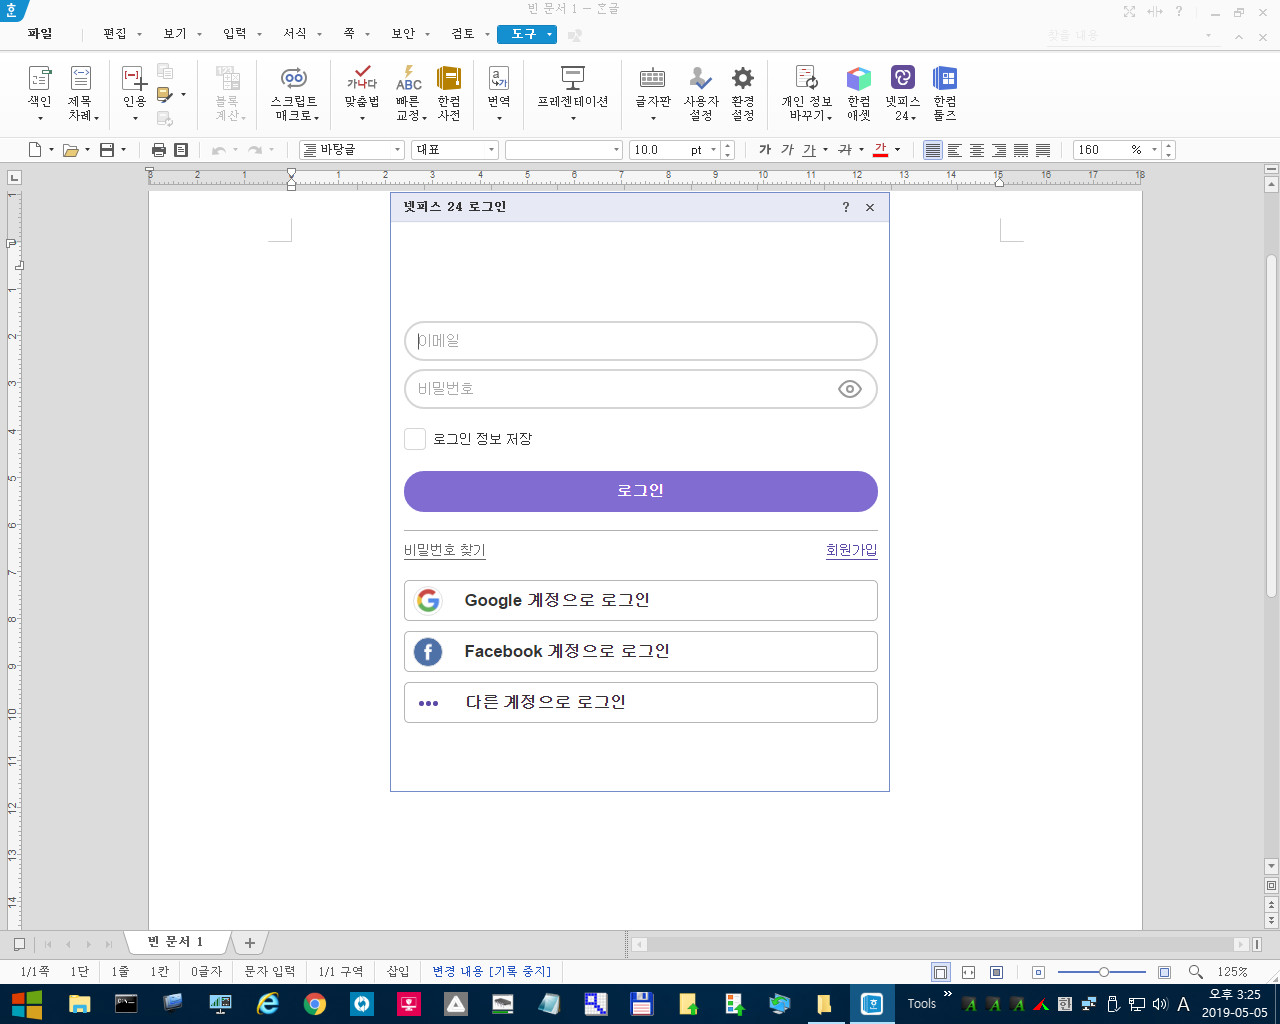This screenshot has height=1024, width=1280.
Task: Click the 비밀번호 input field
Action: click(x=641, y=389)
